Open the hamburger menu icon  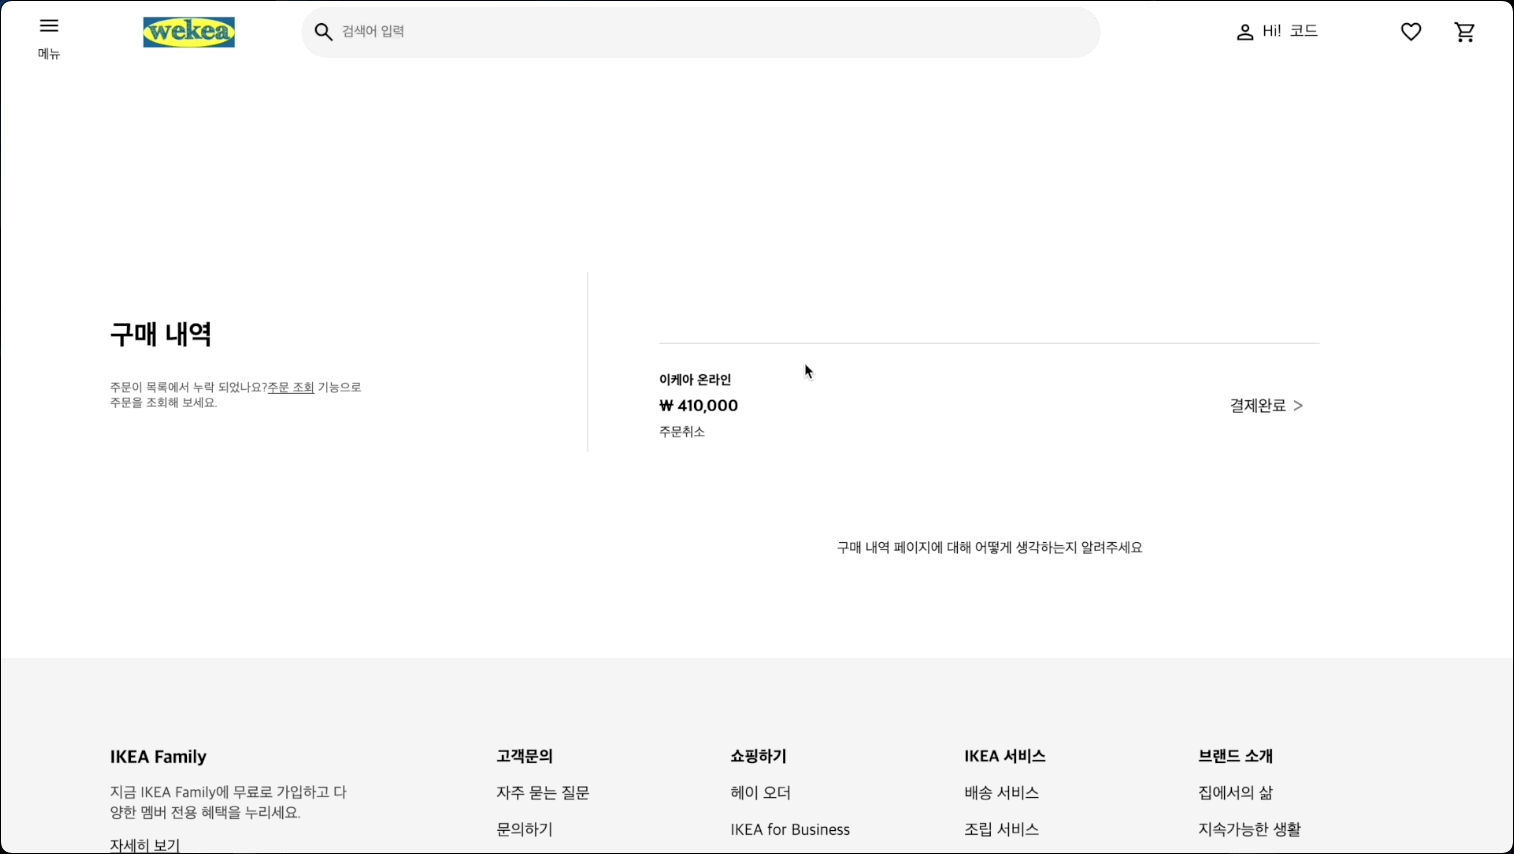(x=48, y=25)
